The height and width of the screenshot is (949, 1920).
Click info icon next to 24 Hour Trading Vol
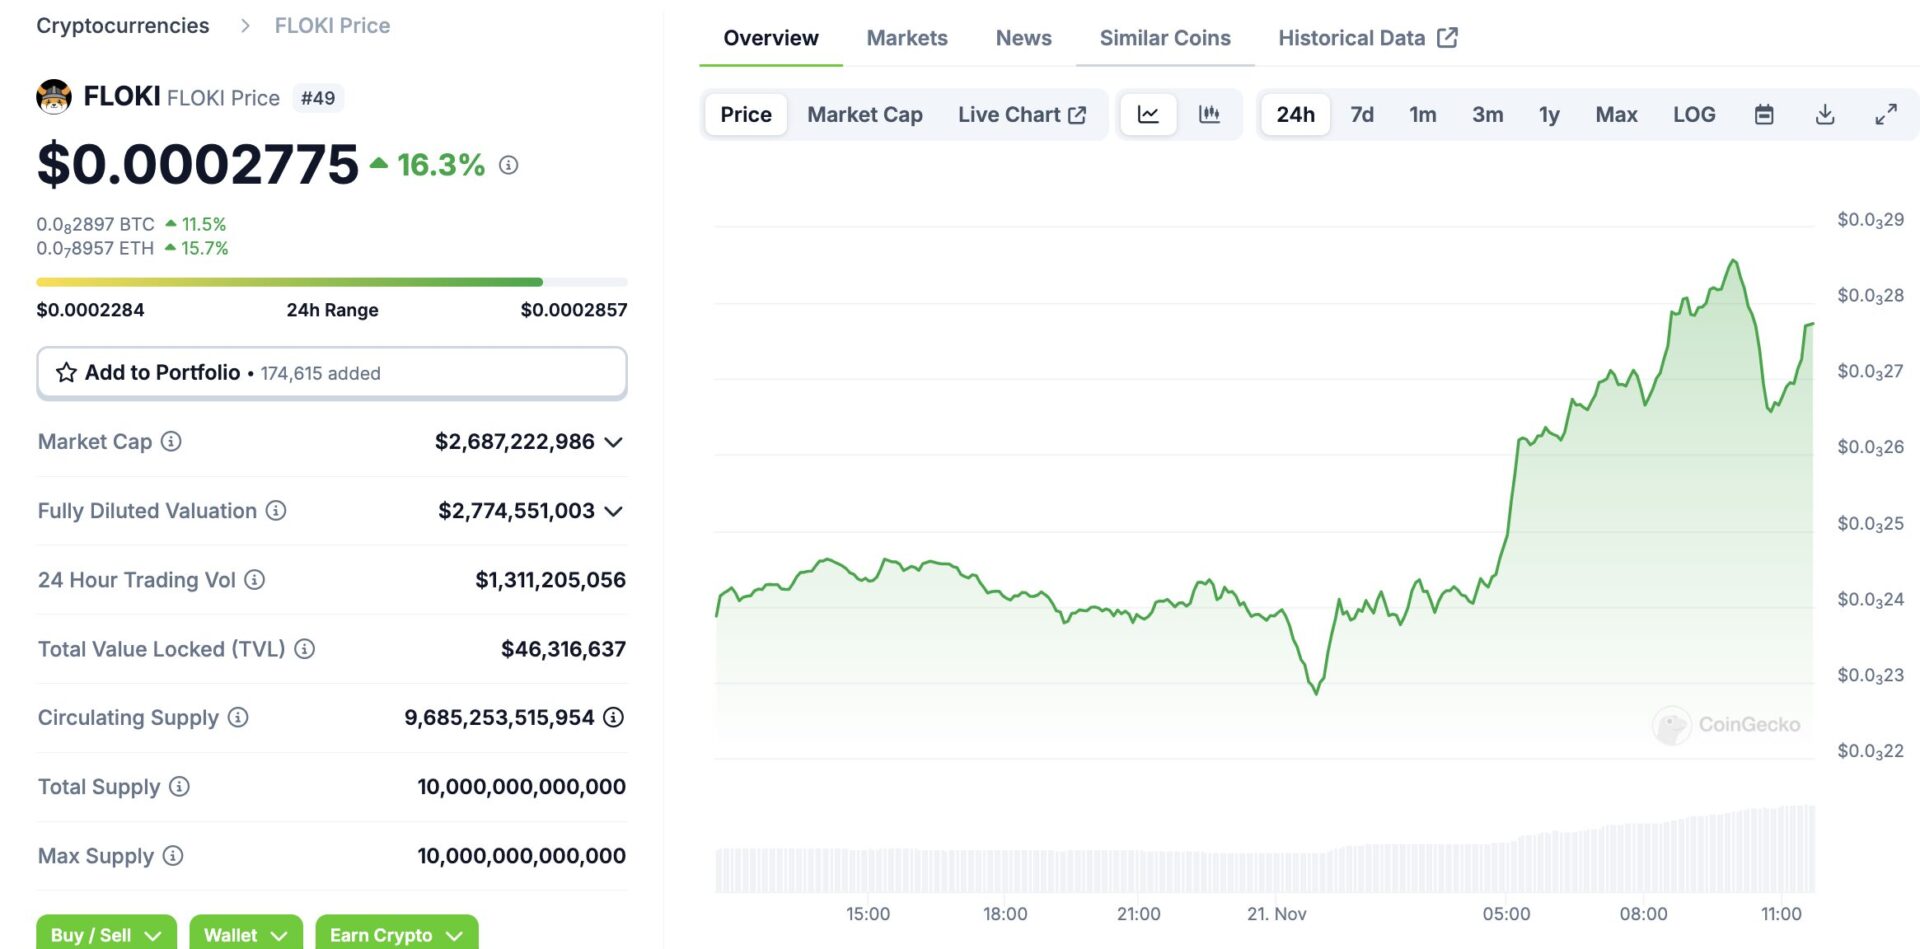[255, 580]
